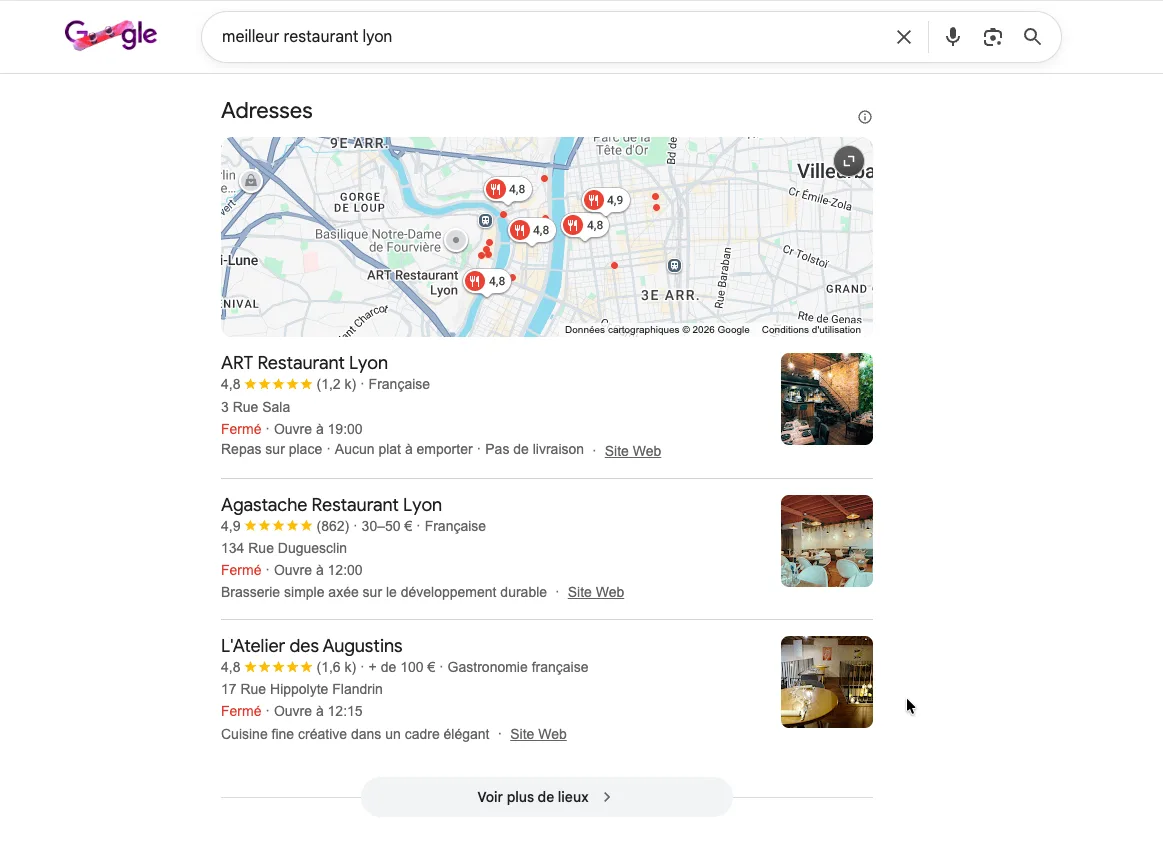Open ART Restaurant Lyon listing title
Image resolution: width=1163 pixels, height=844 pixels.
304,363
